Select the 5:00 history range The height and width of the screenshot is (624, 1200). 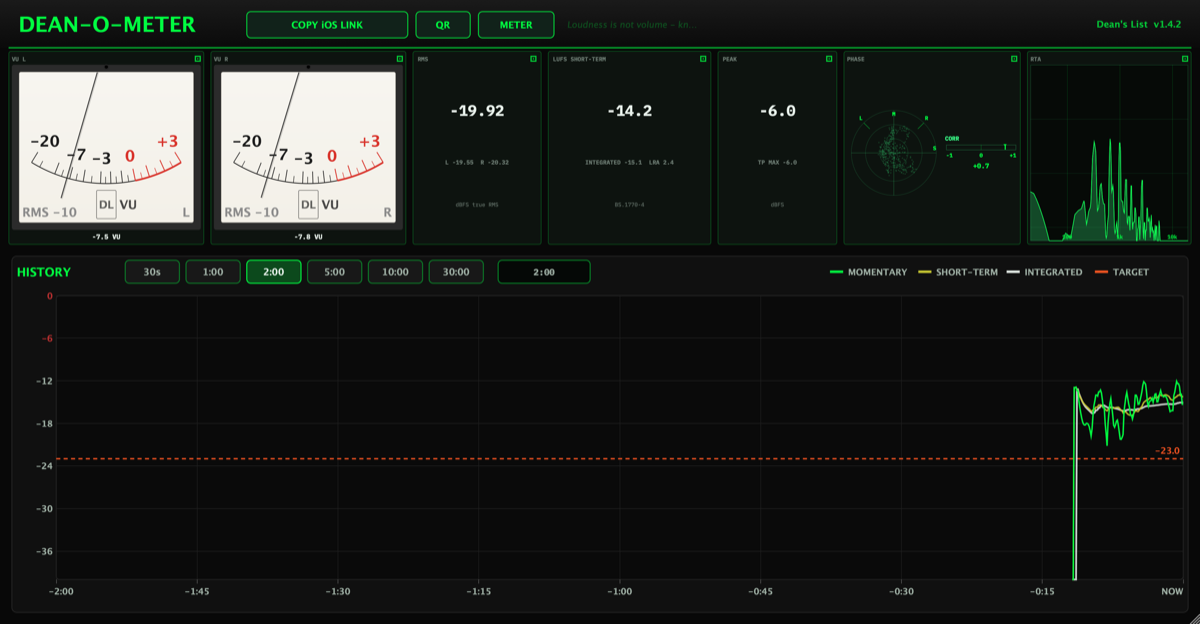[334, 272]
